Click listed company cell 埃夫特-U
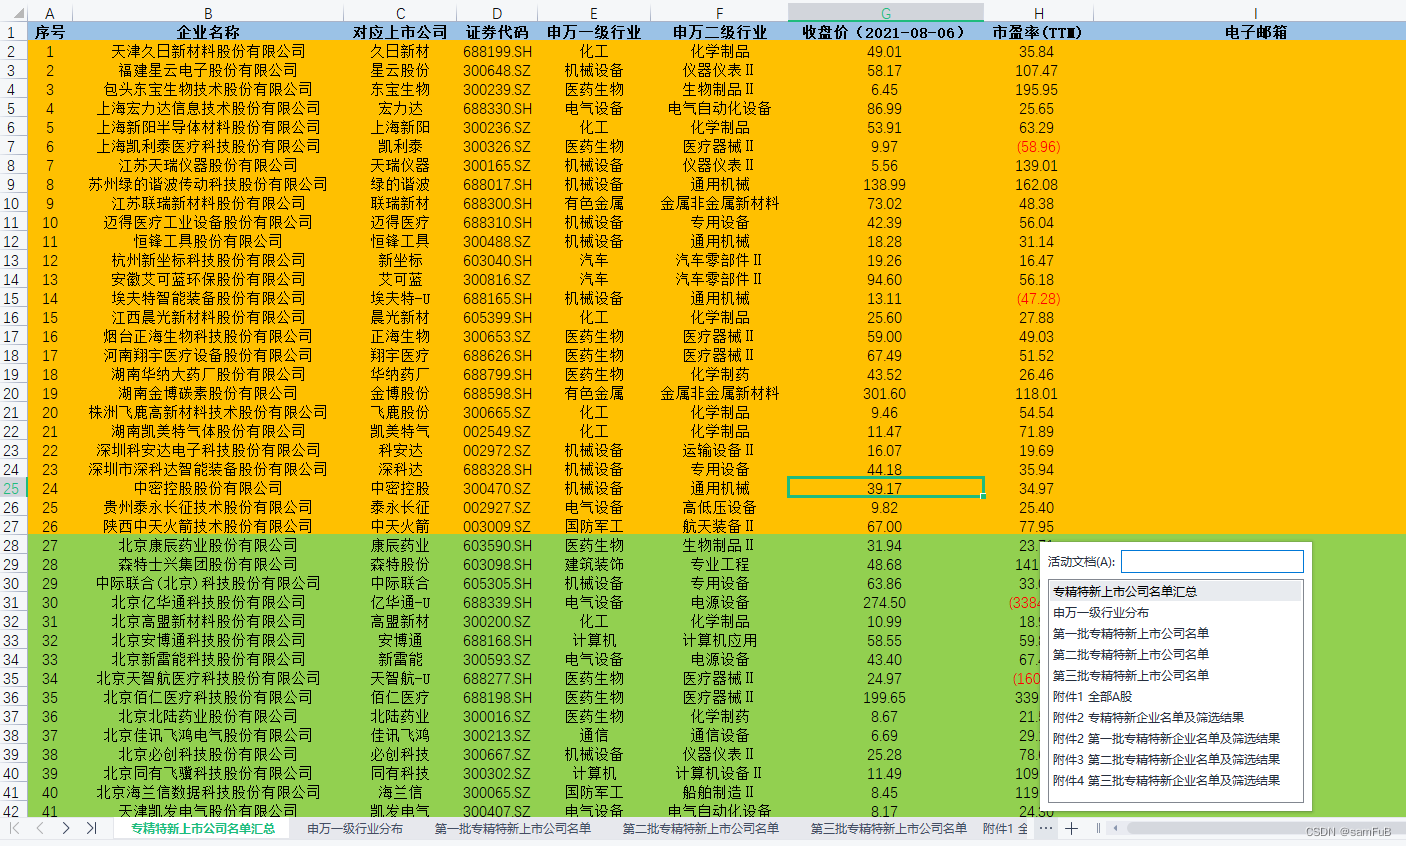Viewport: 1406px width, 846px height. pos(400,298)
